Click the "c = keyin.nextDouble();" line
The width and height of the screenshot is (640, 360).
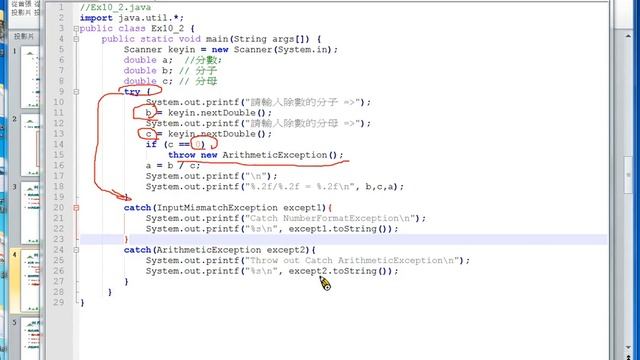click(x=209, y=134)
